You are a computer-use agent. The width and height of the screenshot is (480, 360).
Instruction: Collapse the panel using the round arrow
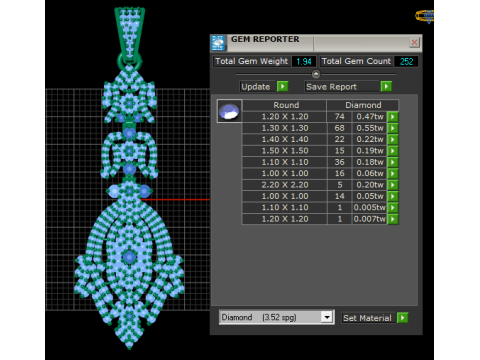click(x=316, y=74)
